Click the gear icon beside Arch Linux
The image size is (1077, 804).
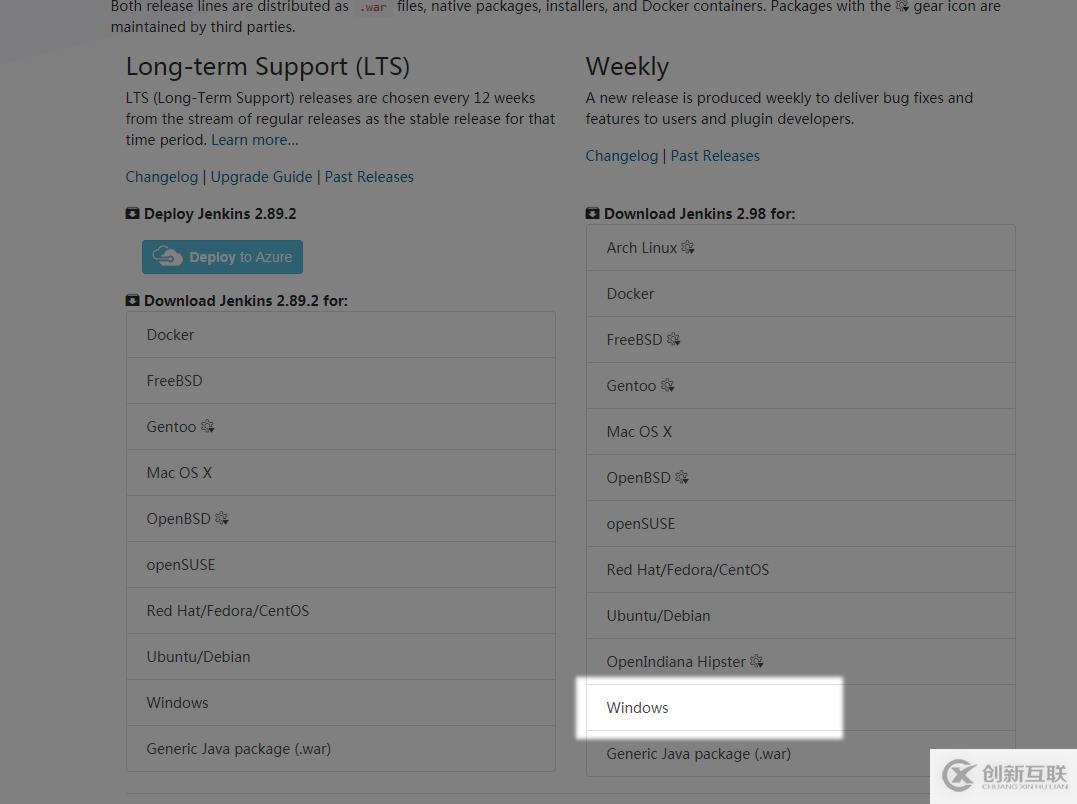pos(688,247)
